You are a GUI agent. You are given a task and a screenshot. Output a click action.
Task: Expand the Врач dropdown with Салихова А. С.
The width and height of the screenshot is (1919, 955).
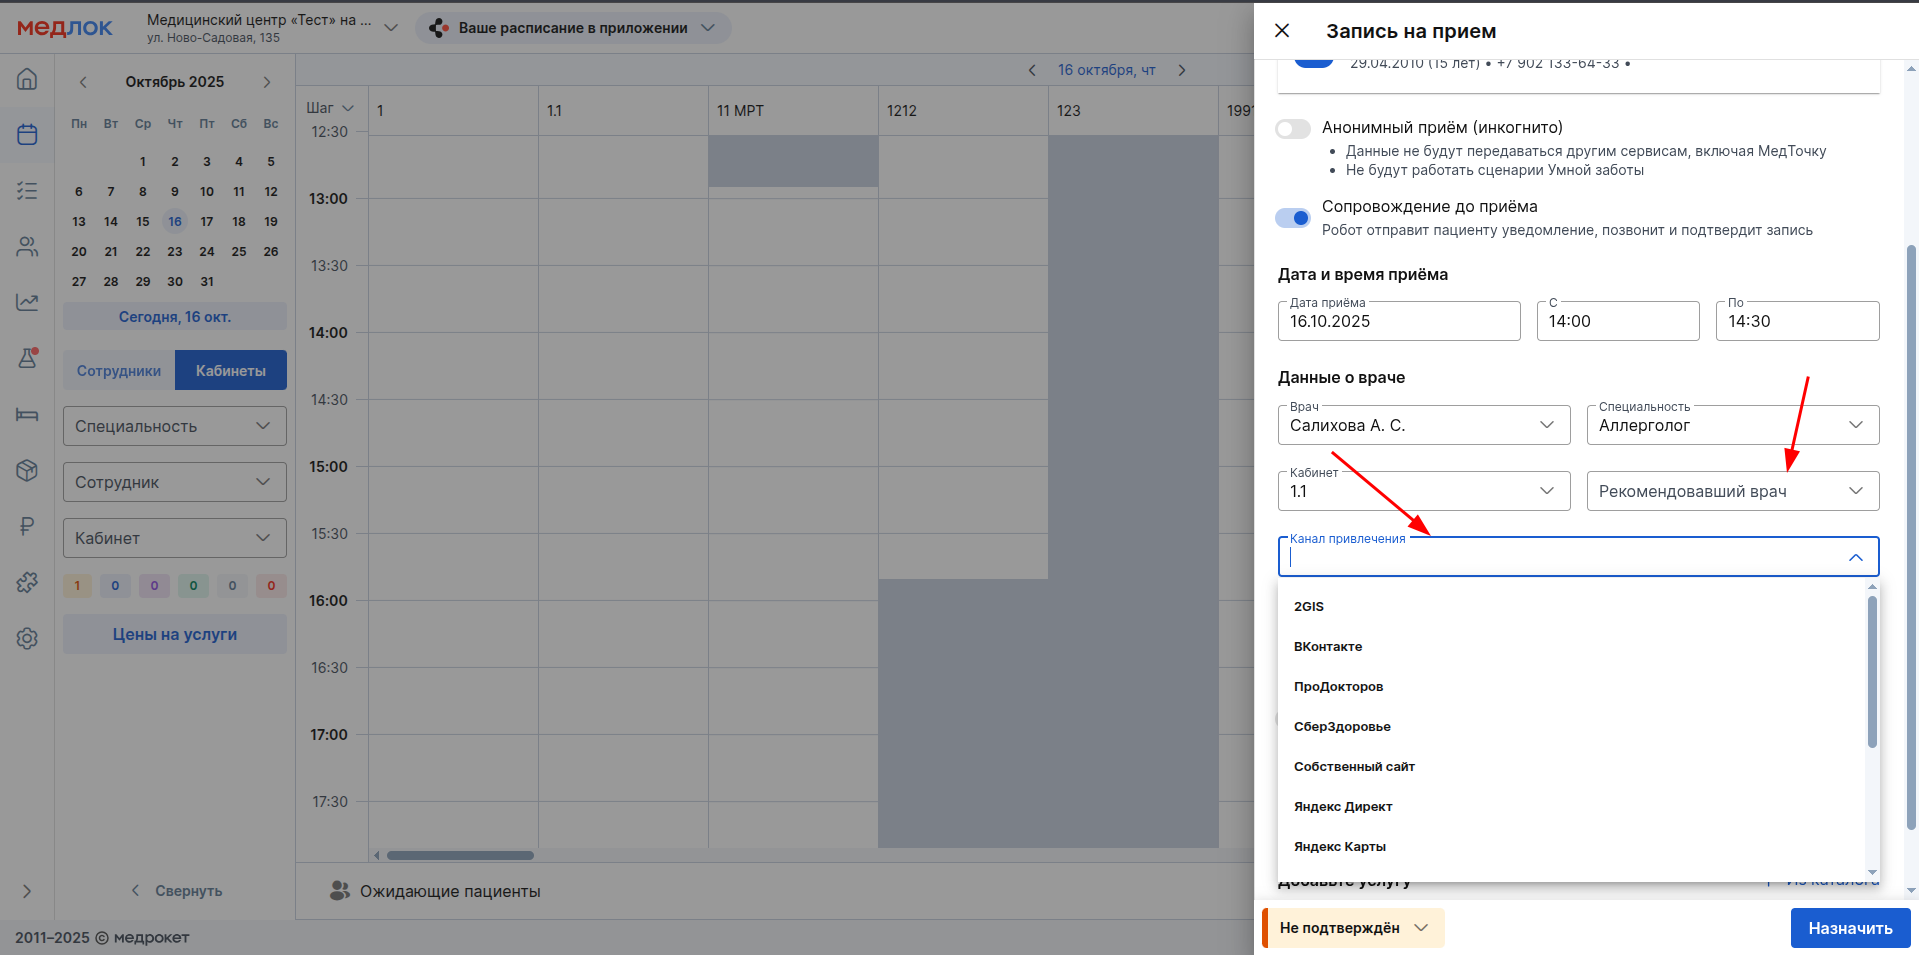pyautogui.click(x=1423, y=425)
